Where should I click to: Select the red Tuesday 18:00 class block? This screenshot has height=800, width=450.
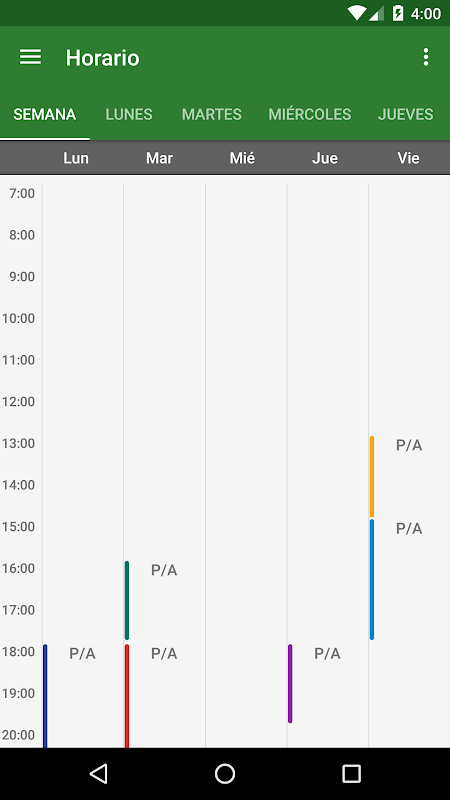coord(164,696)
